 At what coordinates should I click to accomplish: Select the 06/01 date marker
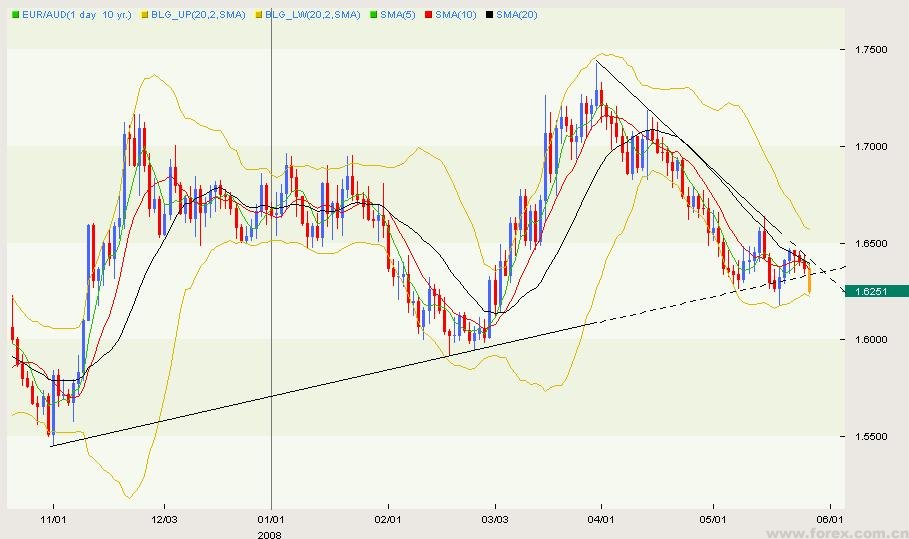tap(830, 520)
